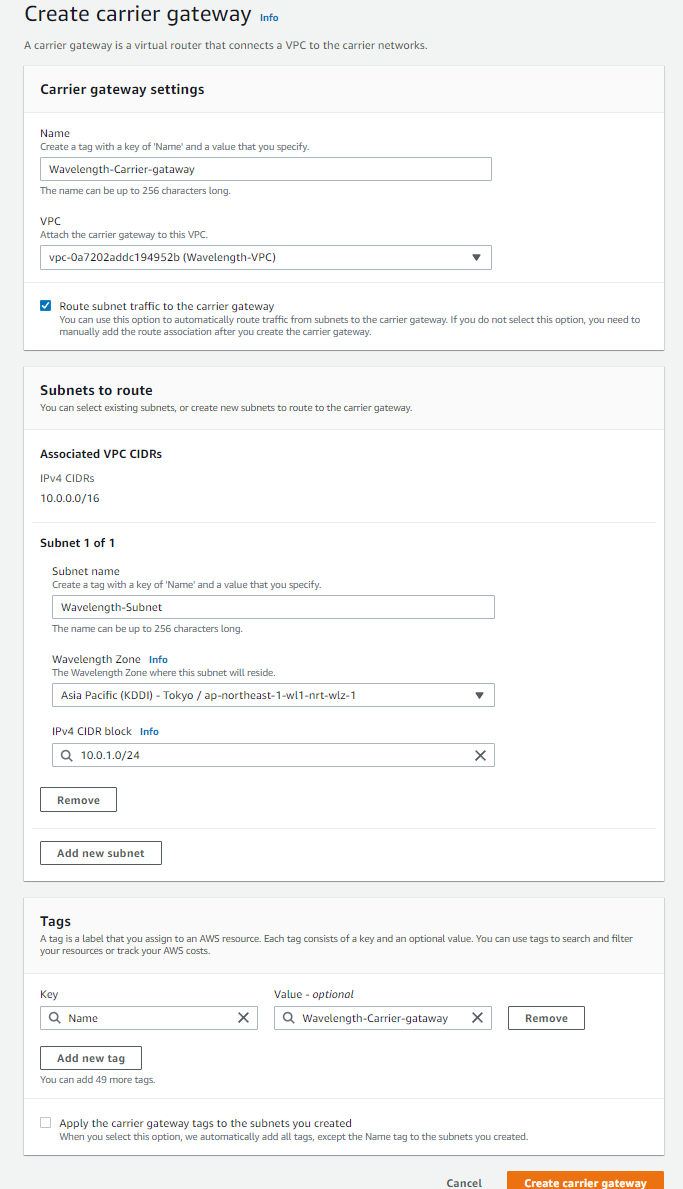Click Add new subnet
This screenshot has height=1189, width=683.
coord(100,853)
